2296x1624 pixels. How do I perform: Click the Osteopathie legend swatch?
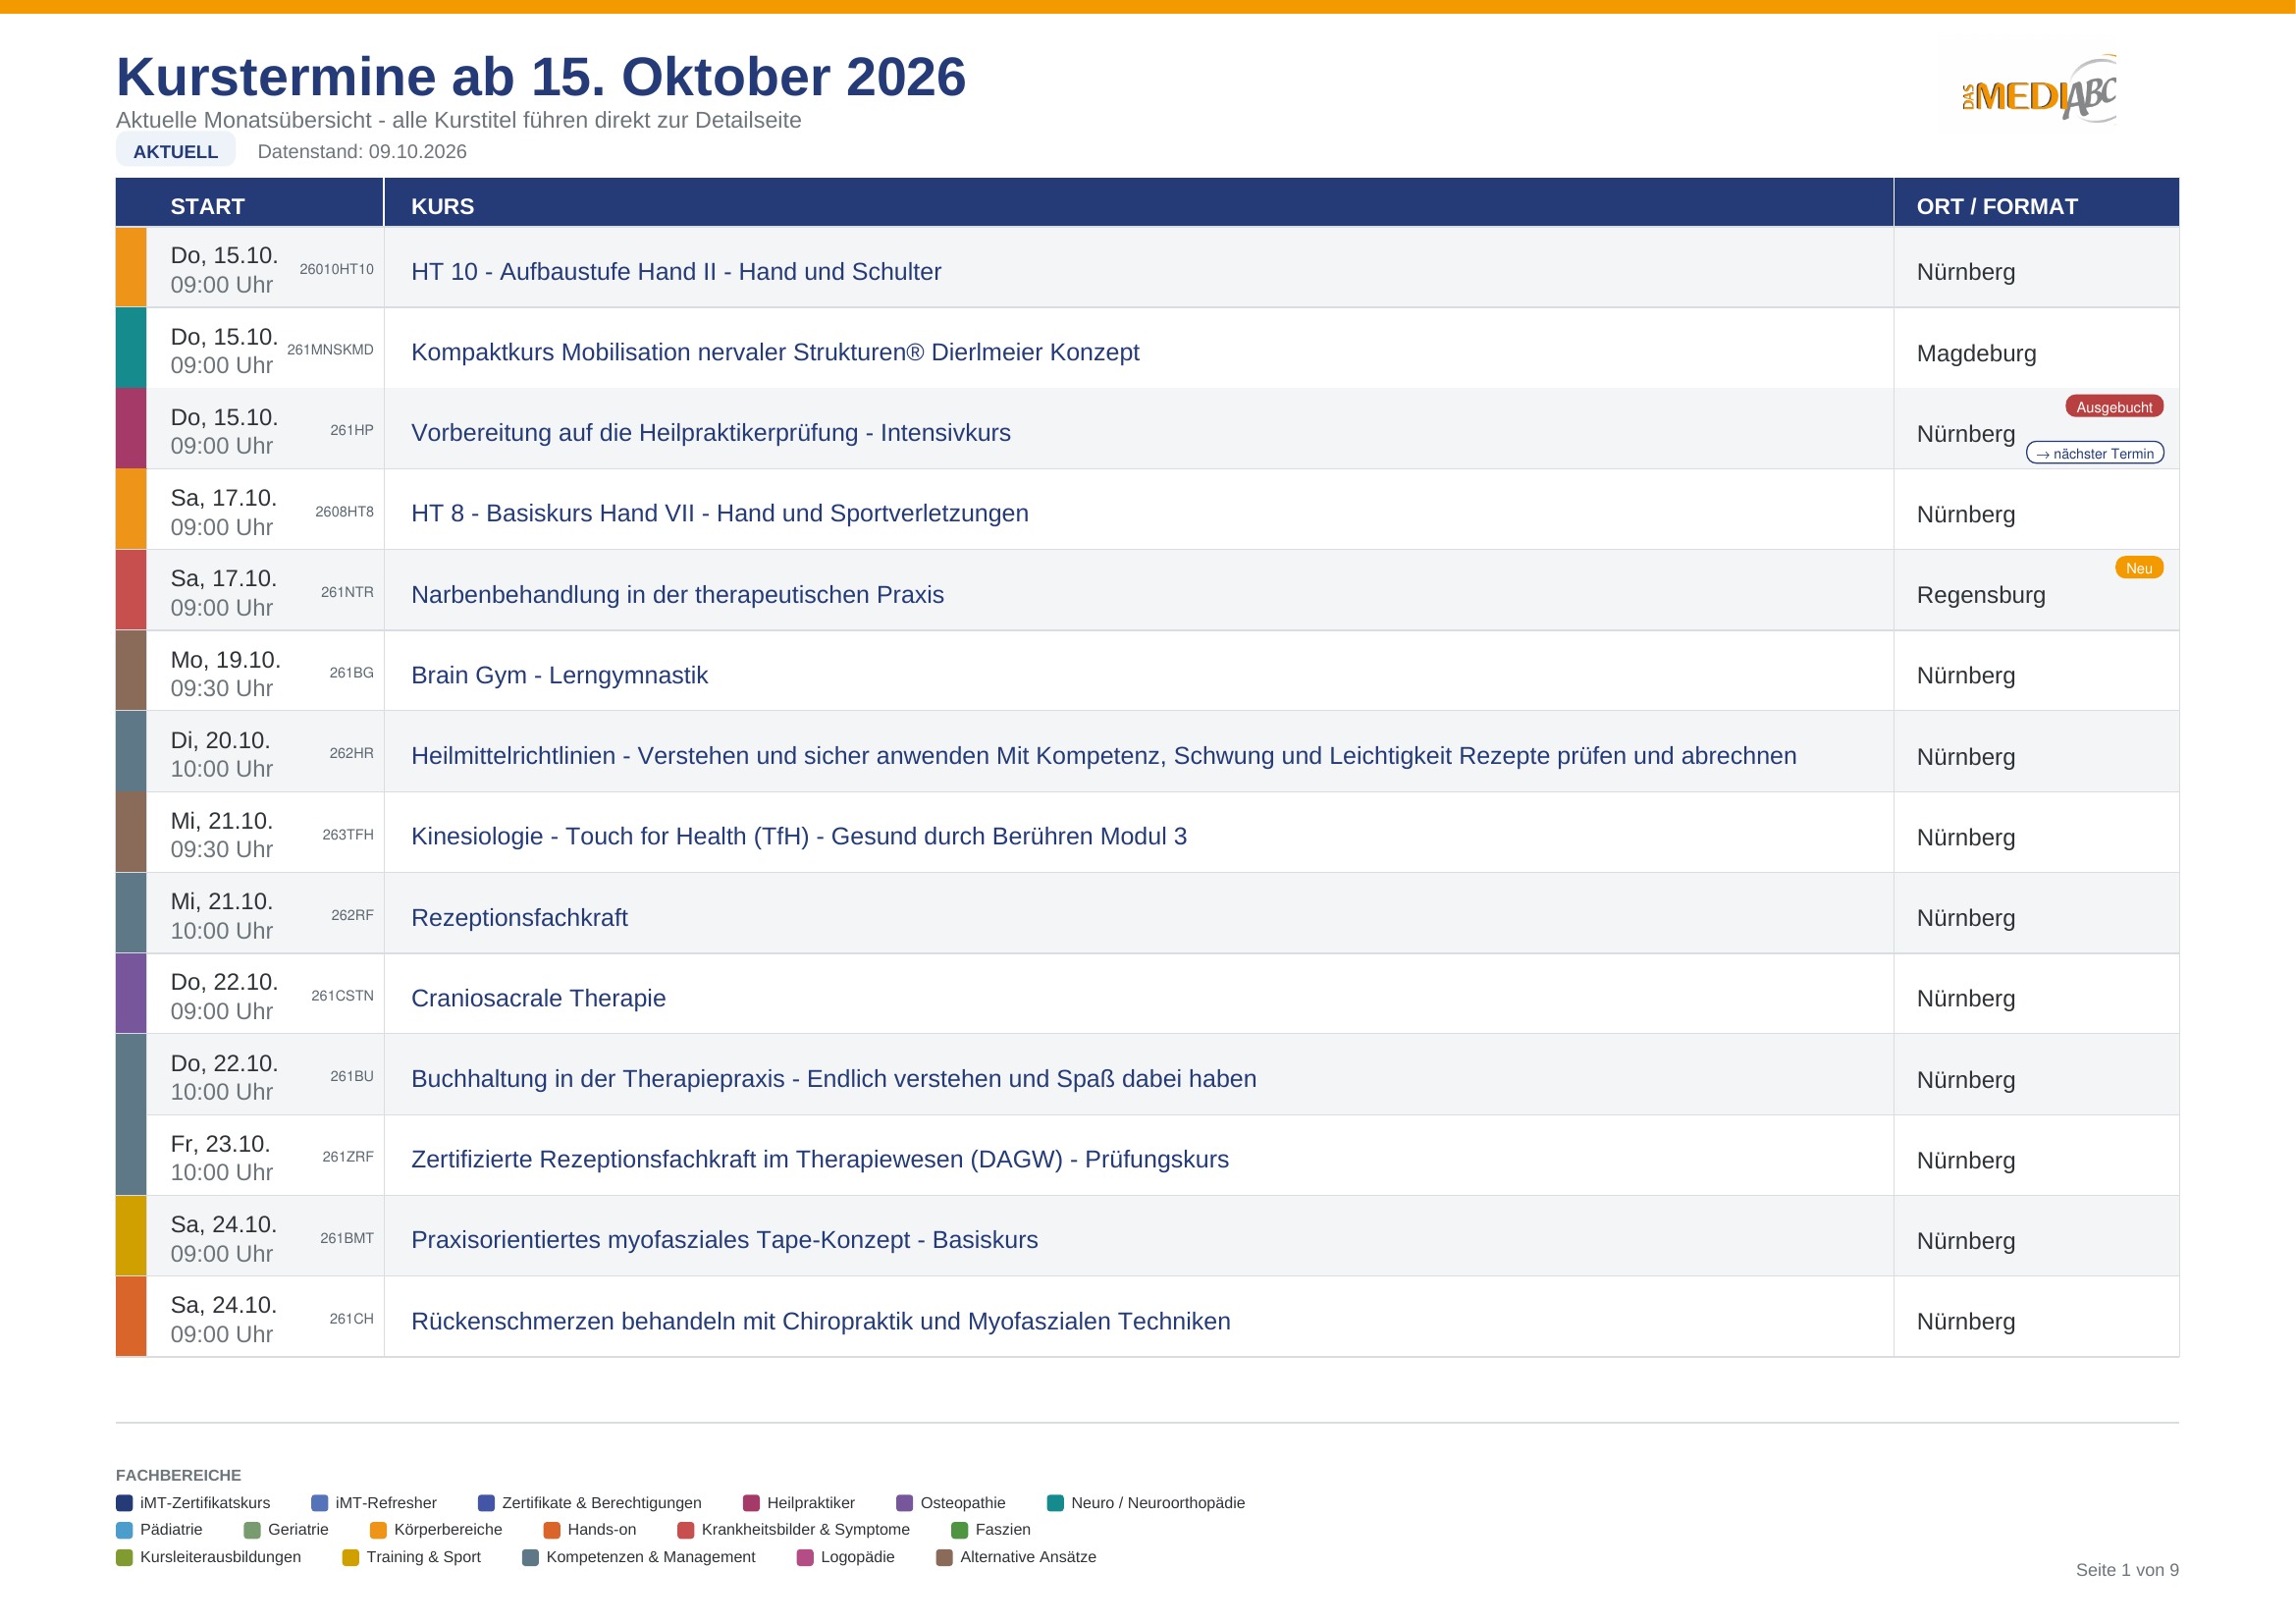[905, 1502]
